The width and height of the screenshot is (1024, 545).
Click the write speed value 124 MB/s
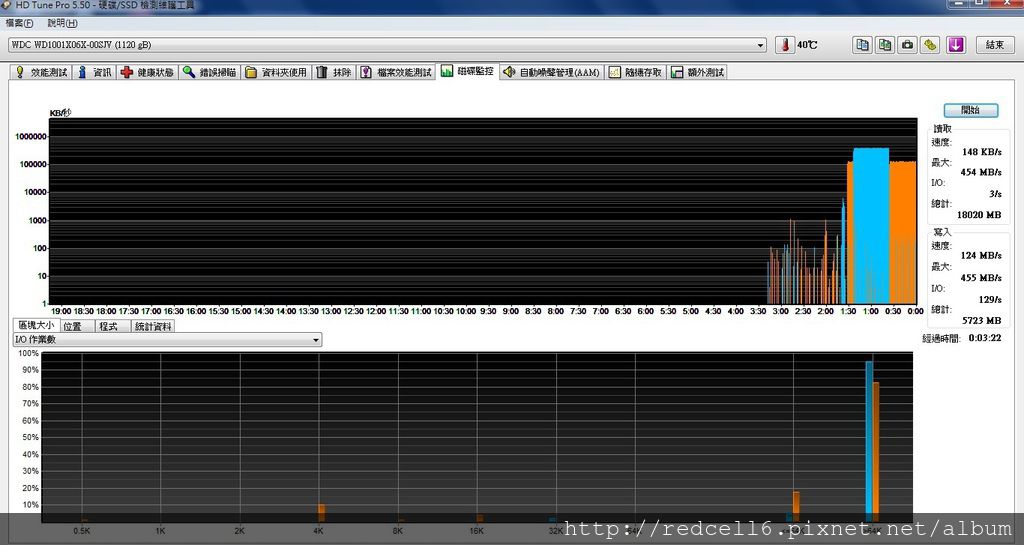(981, 256)
